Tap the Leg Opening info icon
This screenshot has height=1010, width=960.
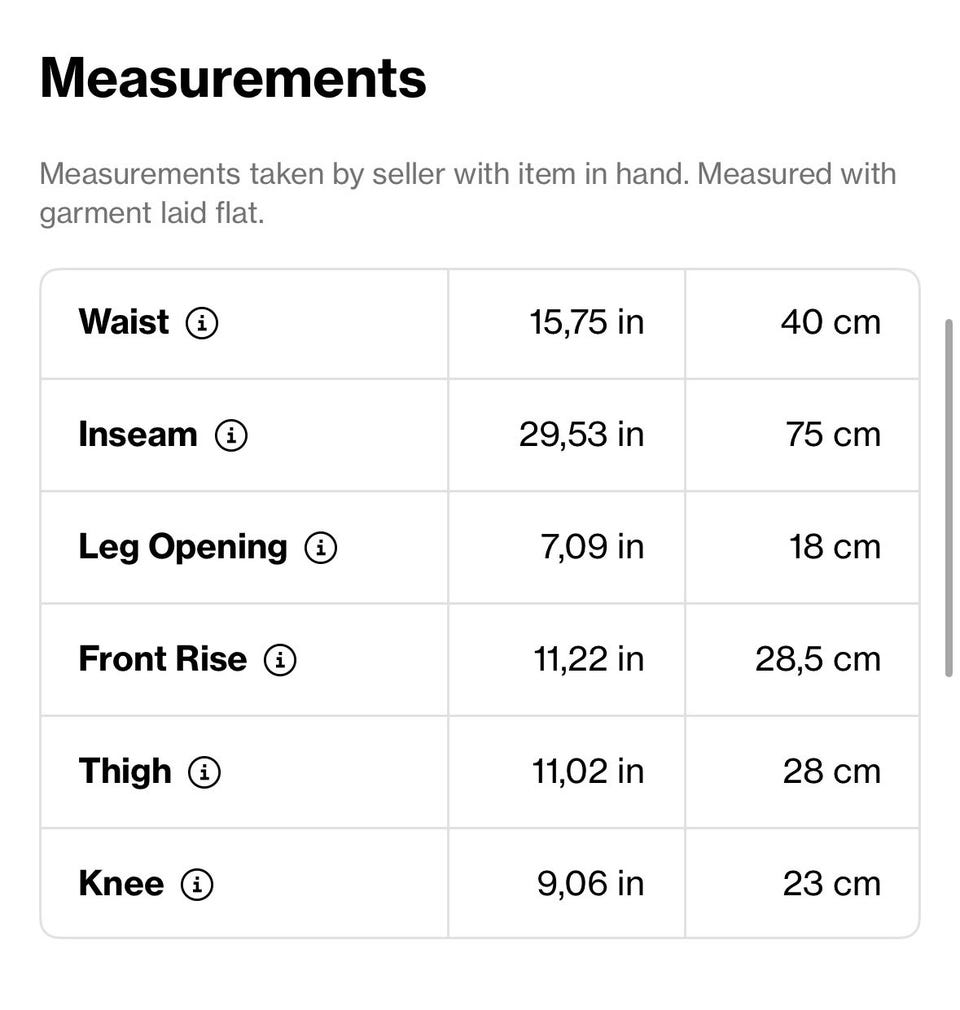click(321, 548)
